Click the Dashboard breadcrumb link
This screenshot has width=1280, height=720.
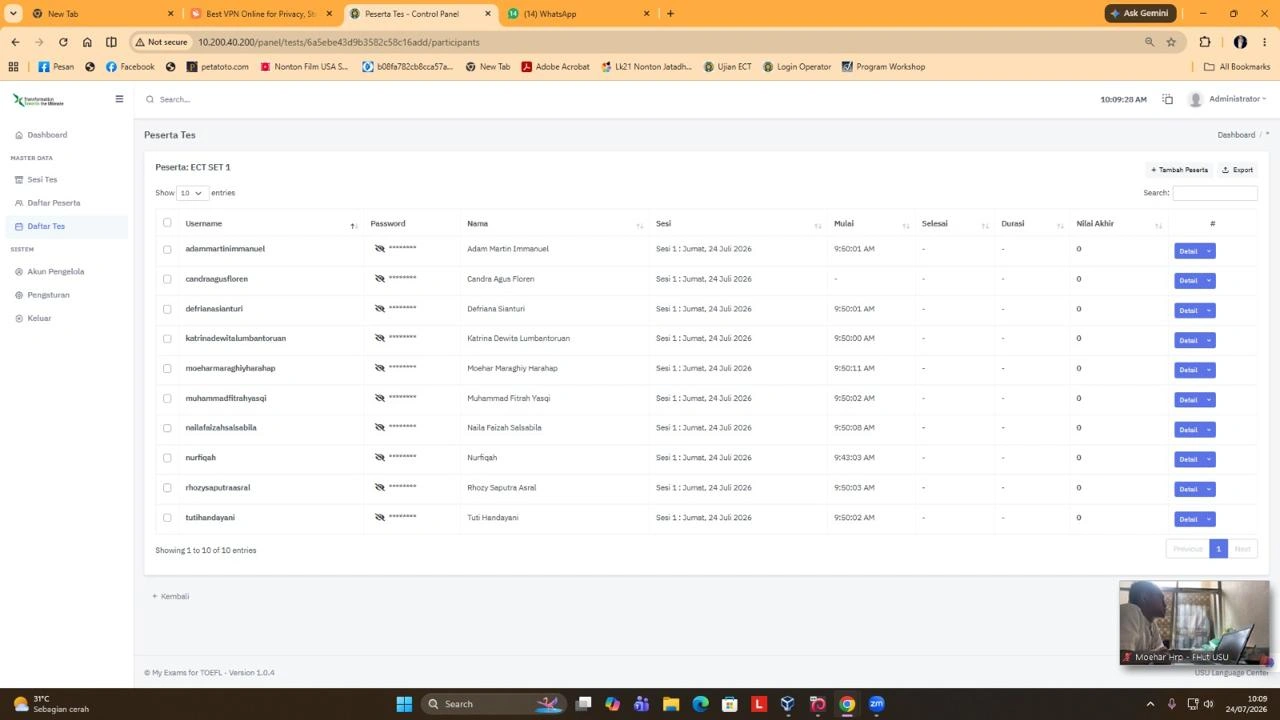(1236, 135)
